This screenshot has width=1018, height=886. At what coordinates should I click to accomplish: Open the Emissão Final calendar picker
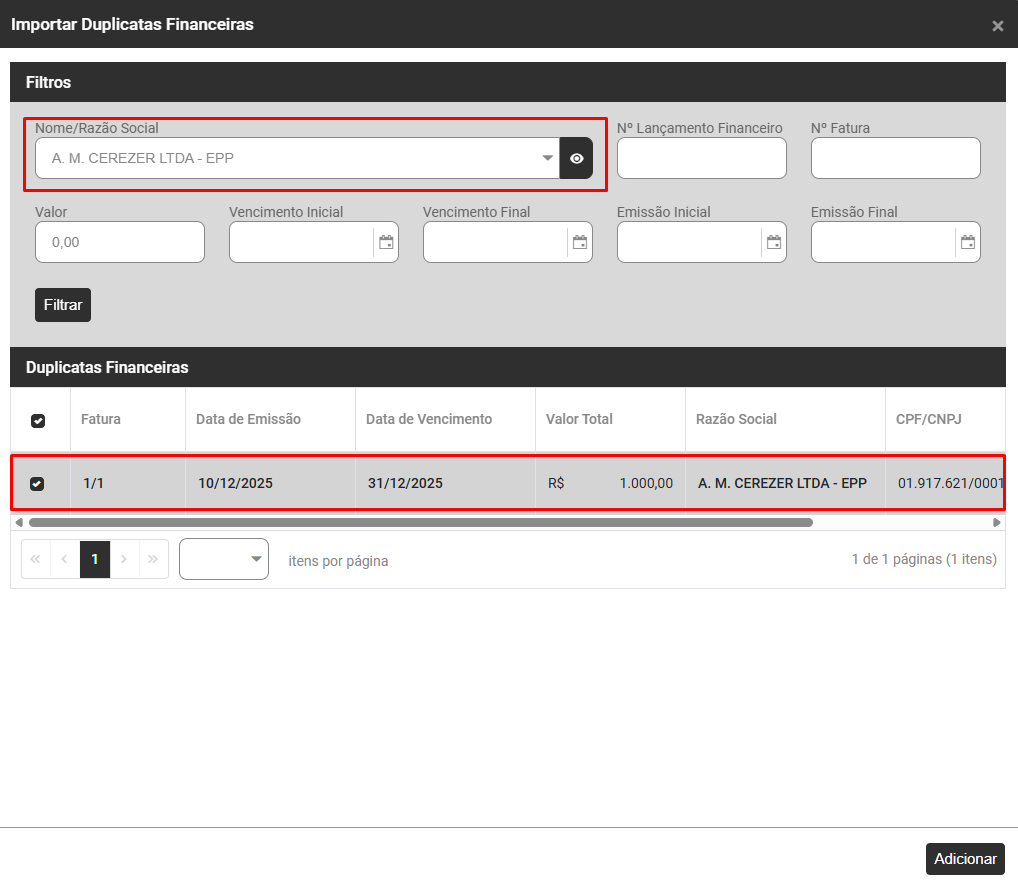pos(967,242)
